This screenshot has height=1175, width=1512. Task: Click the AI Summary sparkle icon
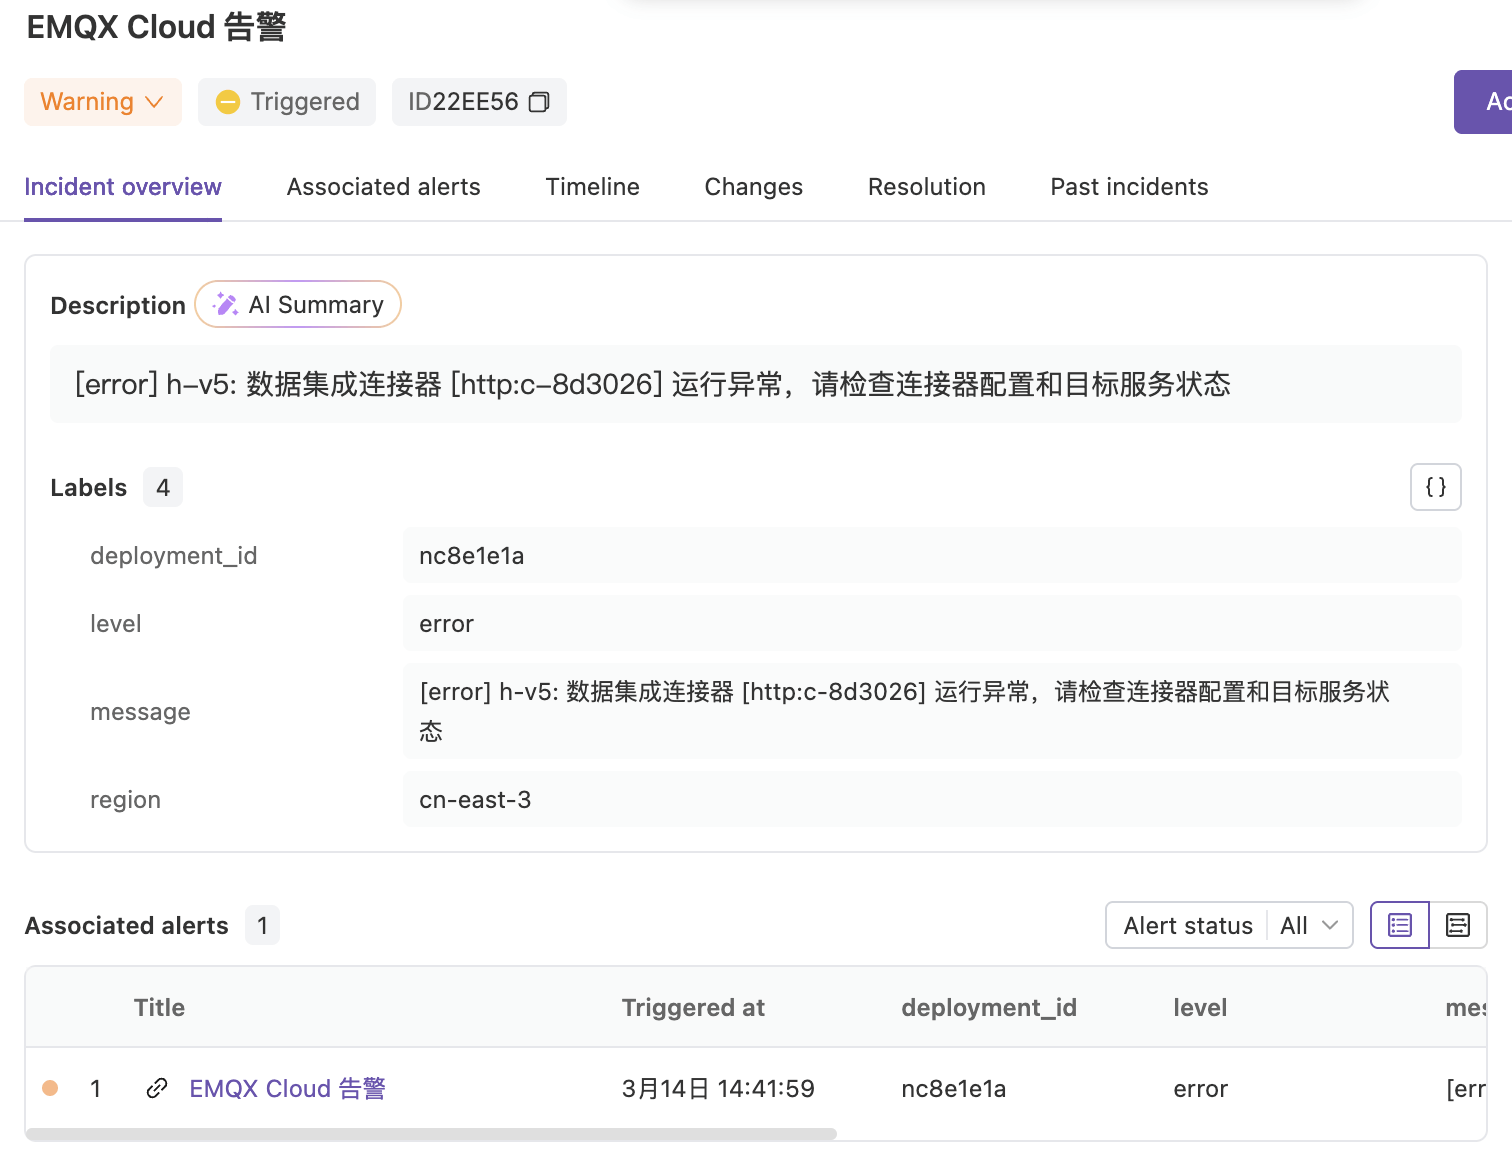tap(226, 305)
